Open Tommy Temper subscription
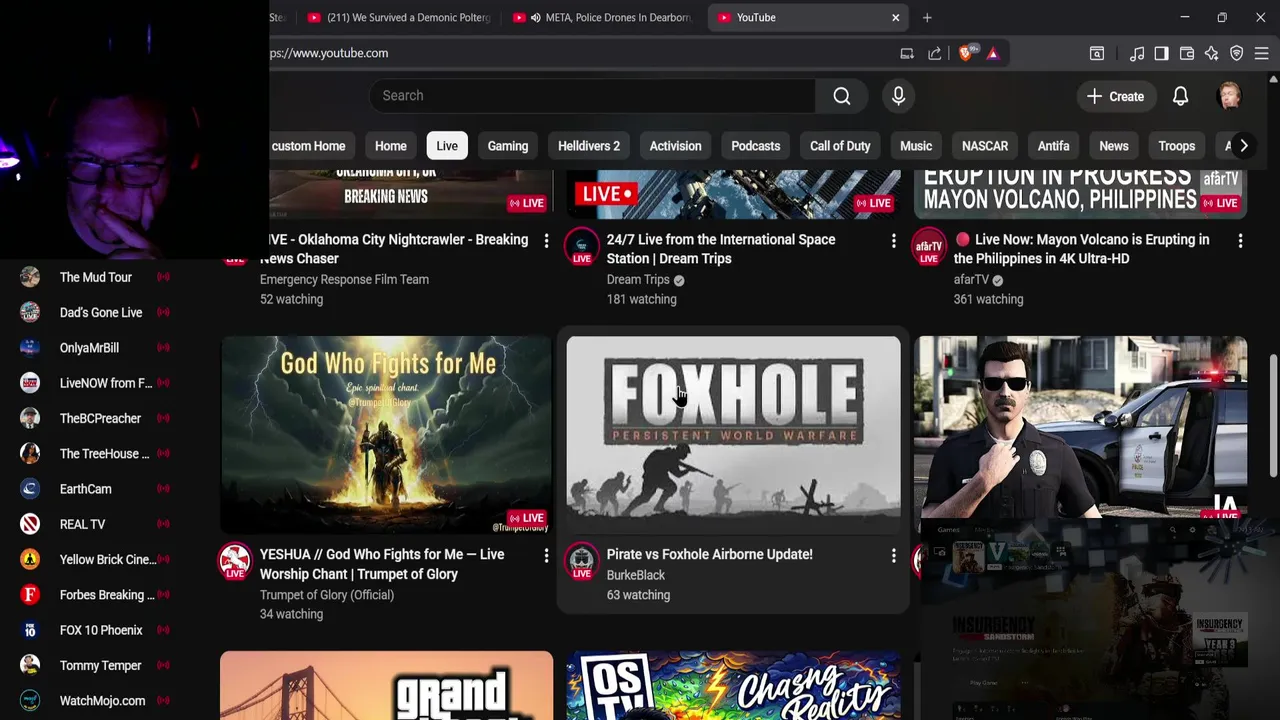Screen dimensions: 1280x720 tap(96, 665)
